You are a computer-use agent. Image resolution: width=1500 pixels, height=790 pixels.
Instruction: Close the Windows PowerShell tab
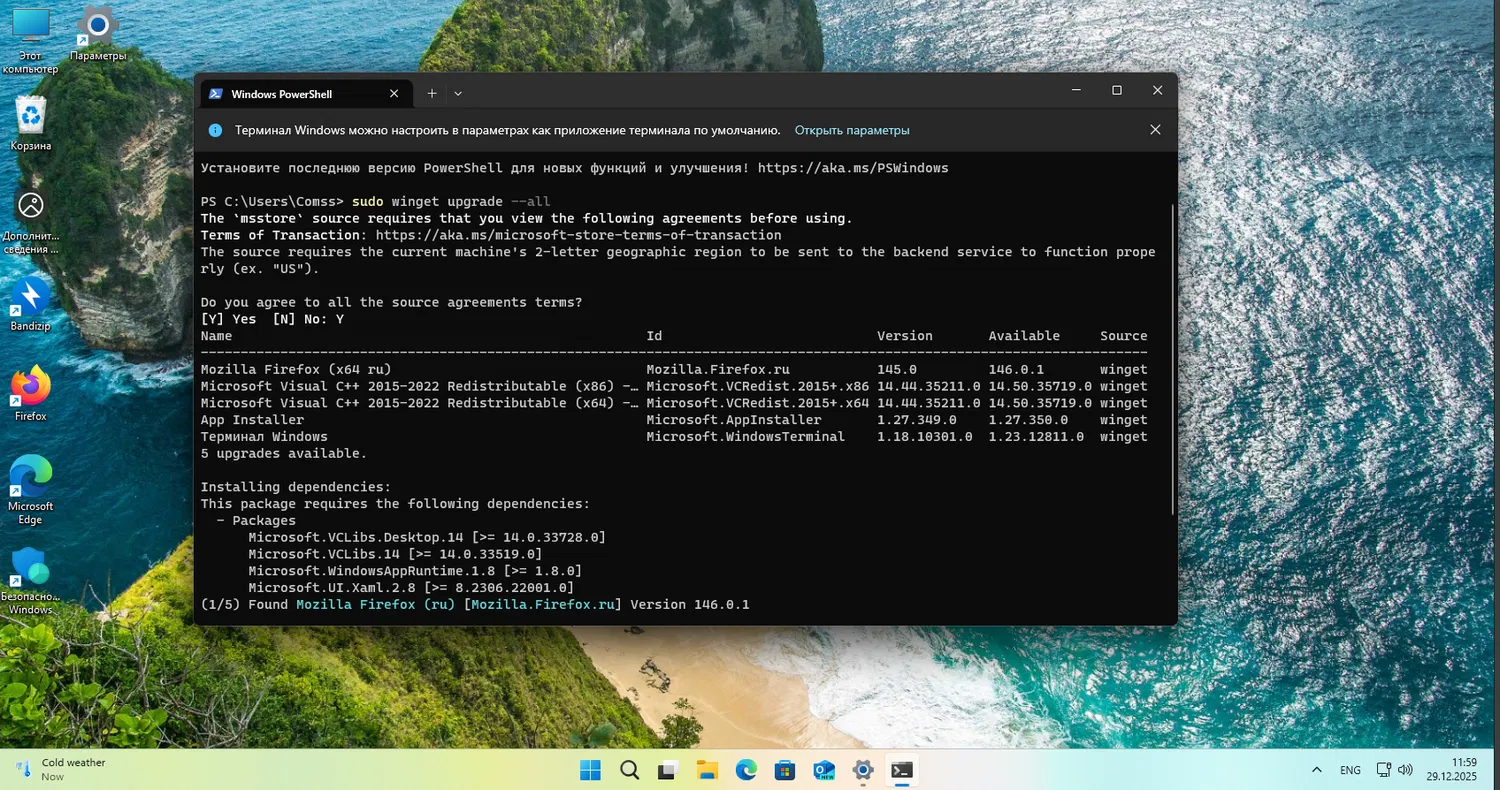pos(394,94)
